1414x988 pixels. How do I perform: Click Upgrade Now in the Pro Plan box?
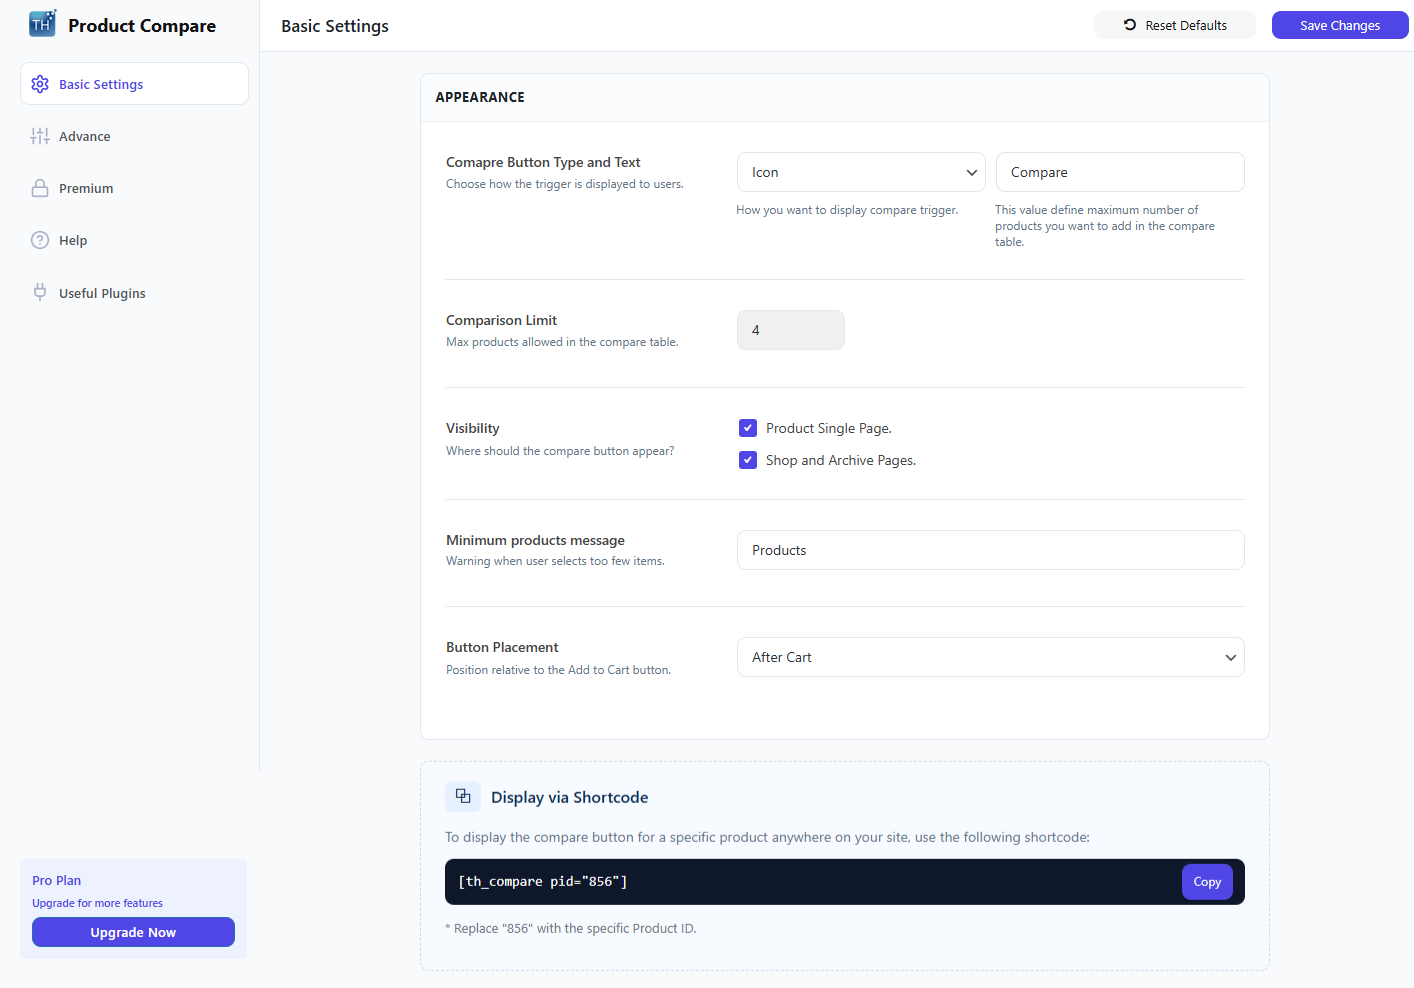(133, 931)
